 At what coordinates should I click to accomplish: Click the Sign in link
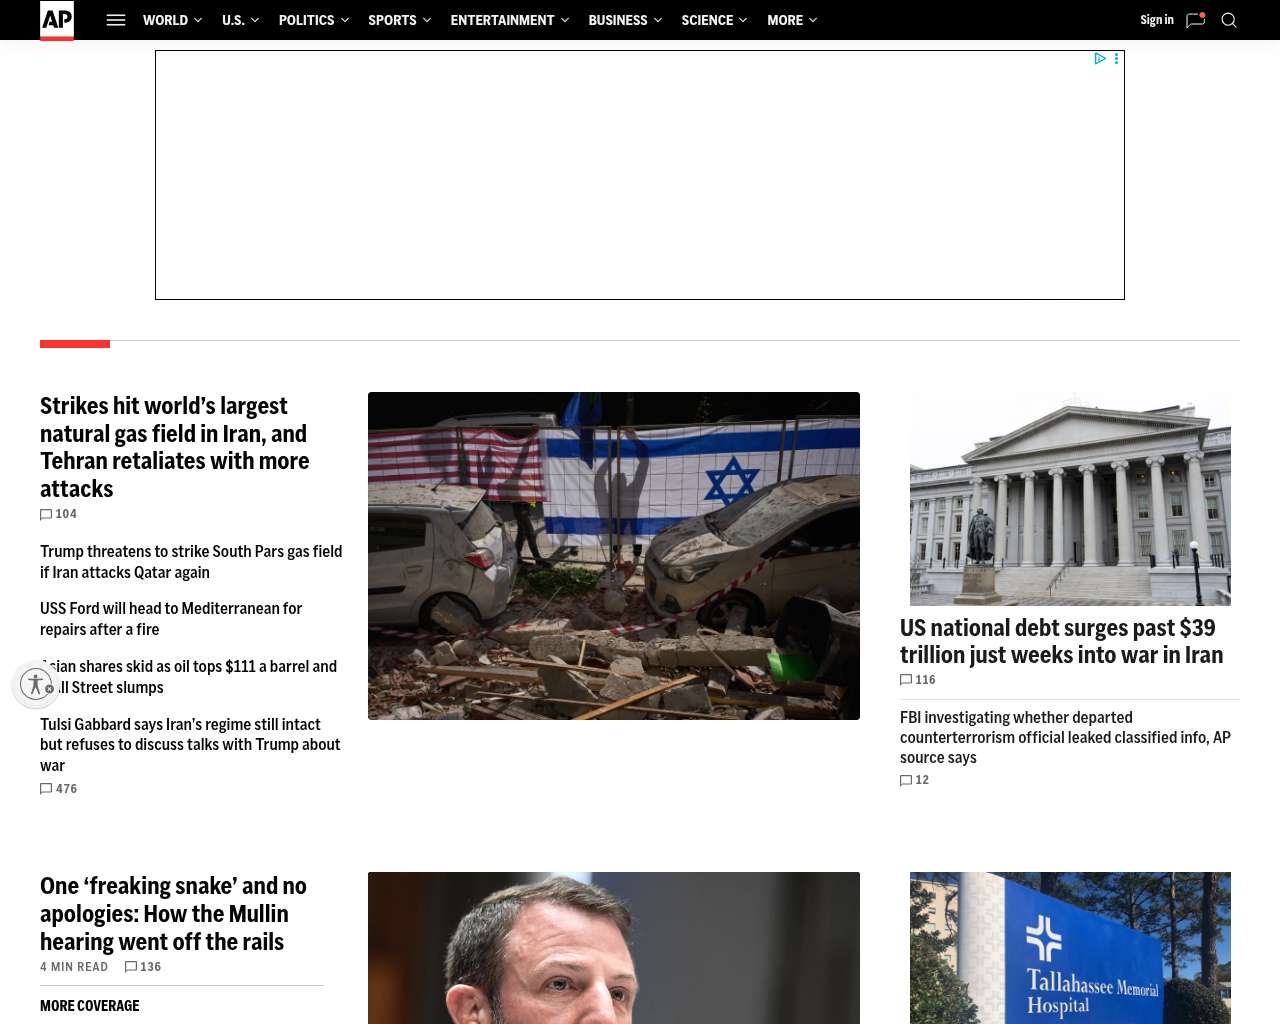1156,20
